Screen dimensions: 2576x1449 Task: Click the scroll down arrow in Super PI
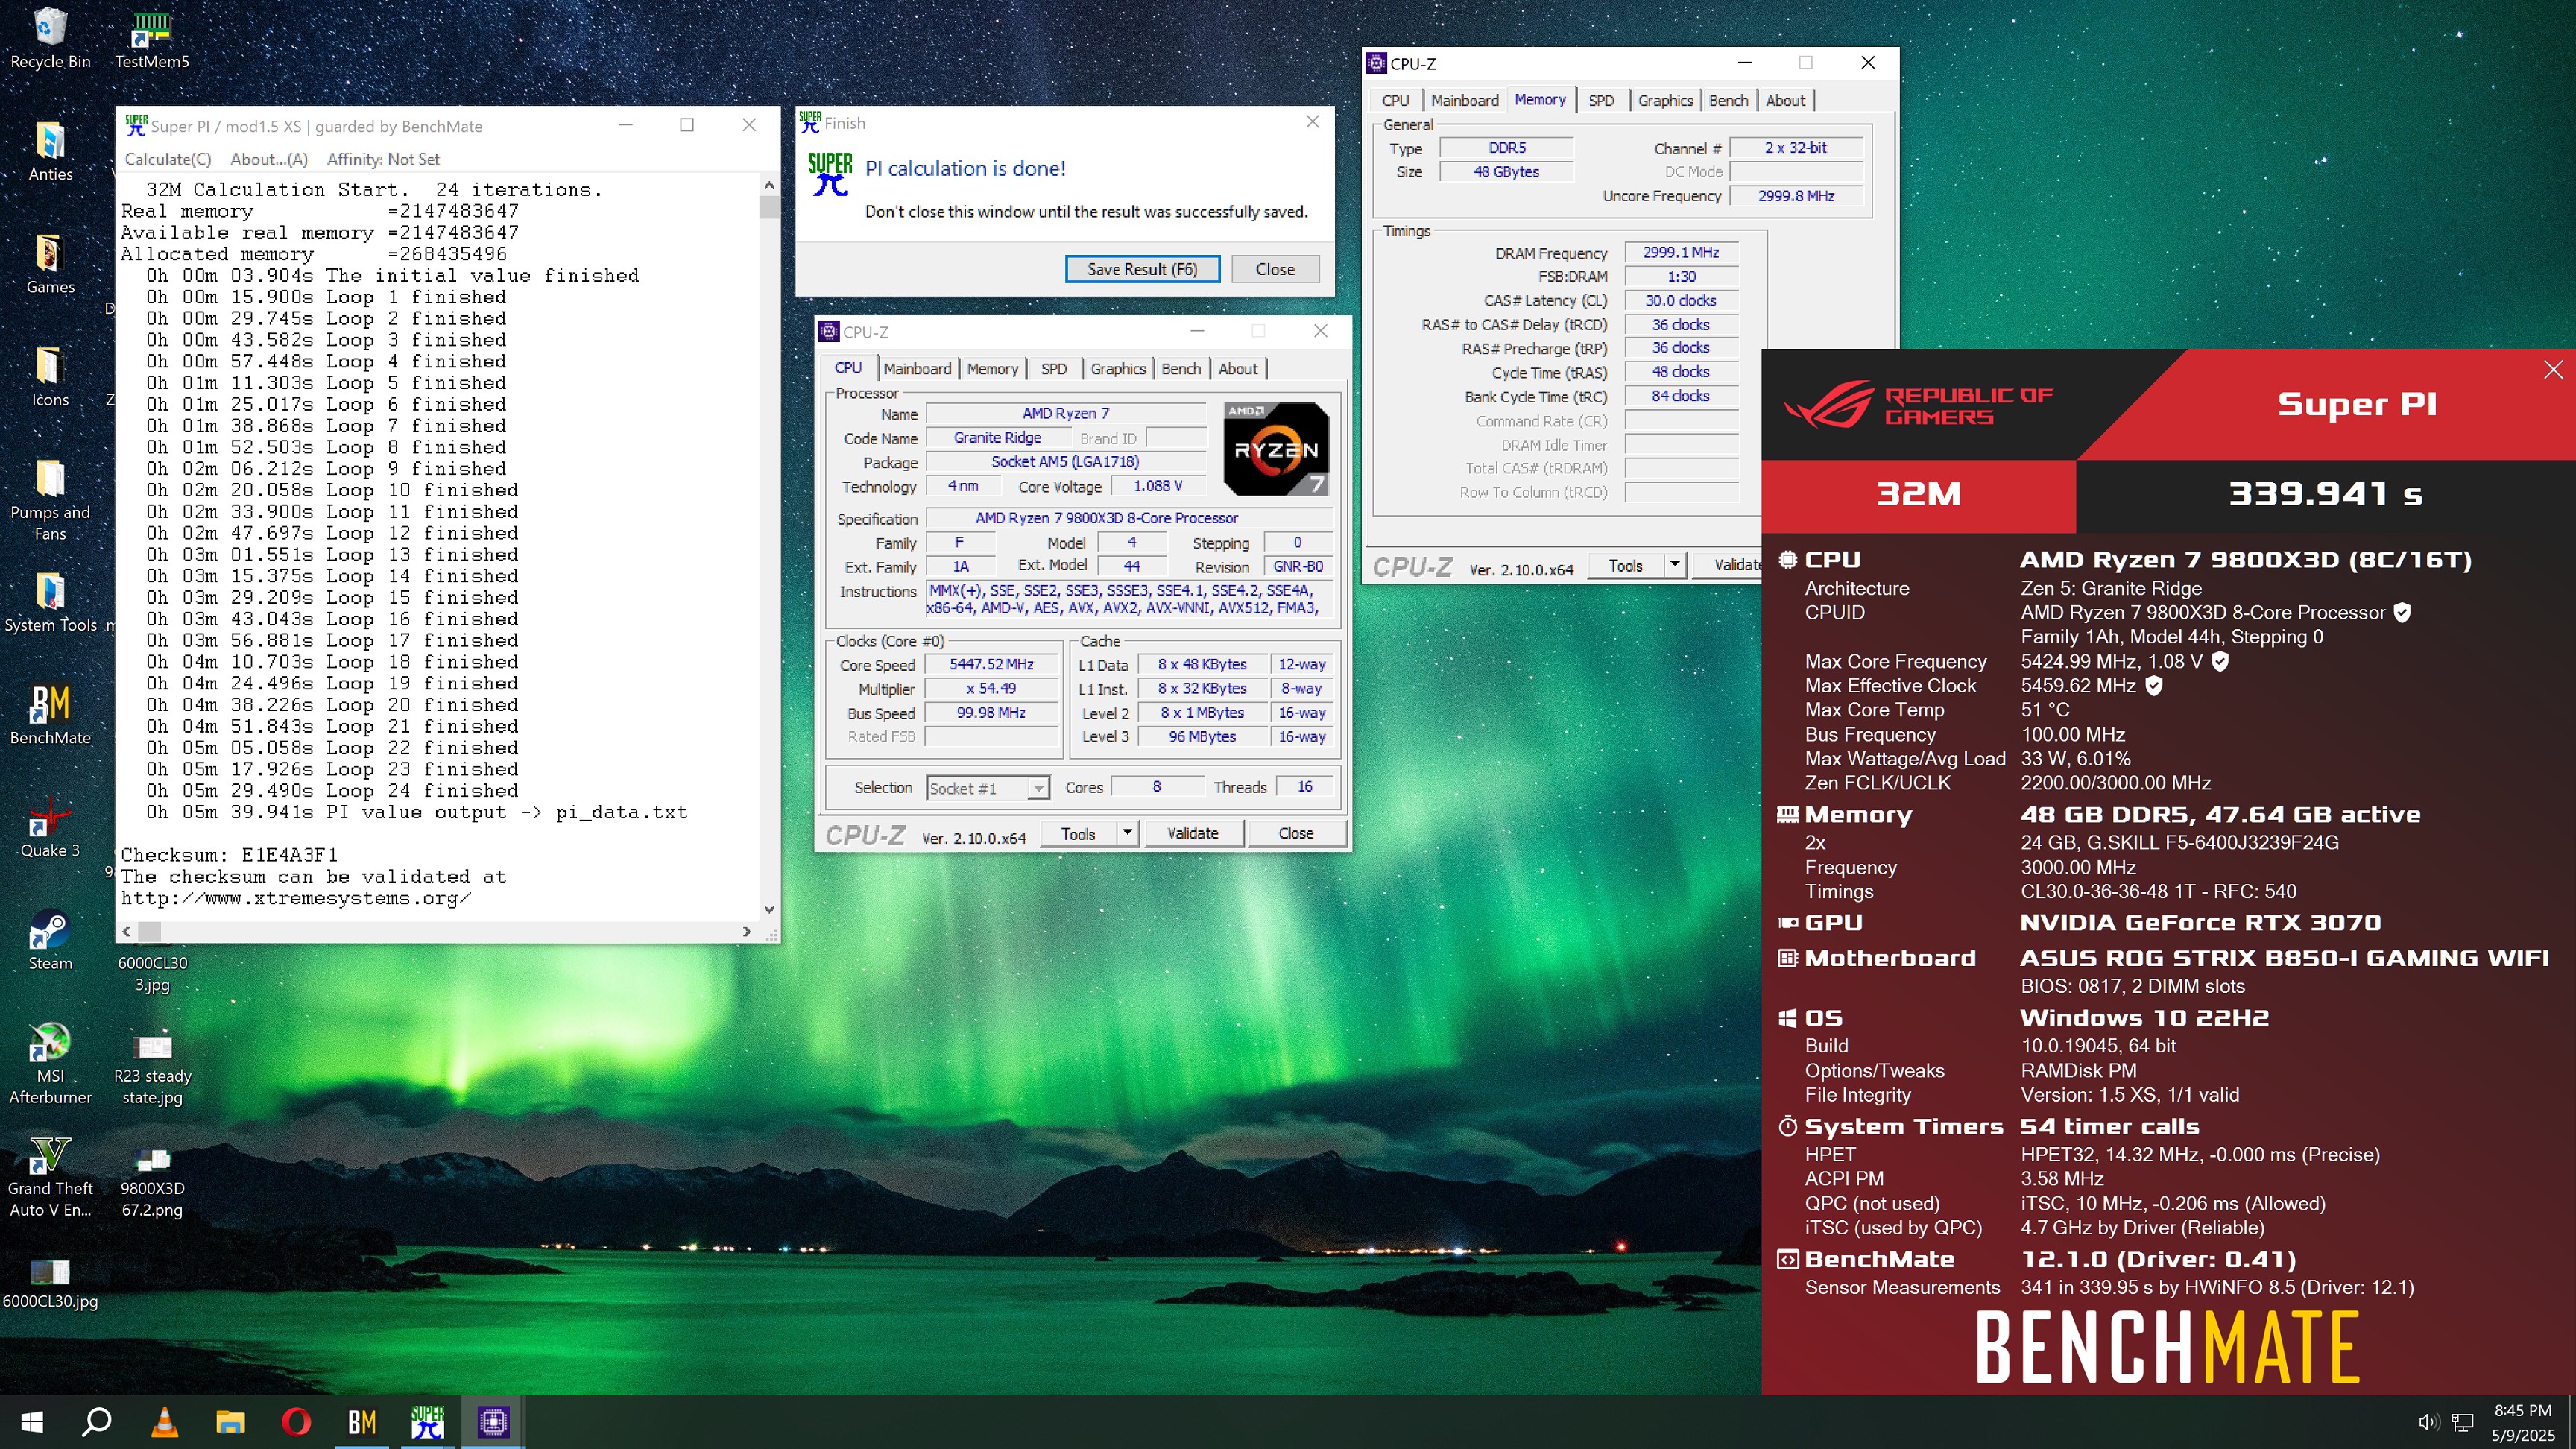click(x=768, y=909)
